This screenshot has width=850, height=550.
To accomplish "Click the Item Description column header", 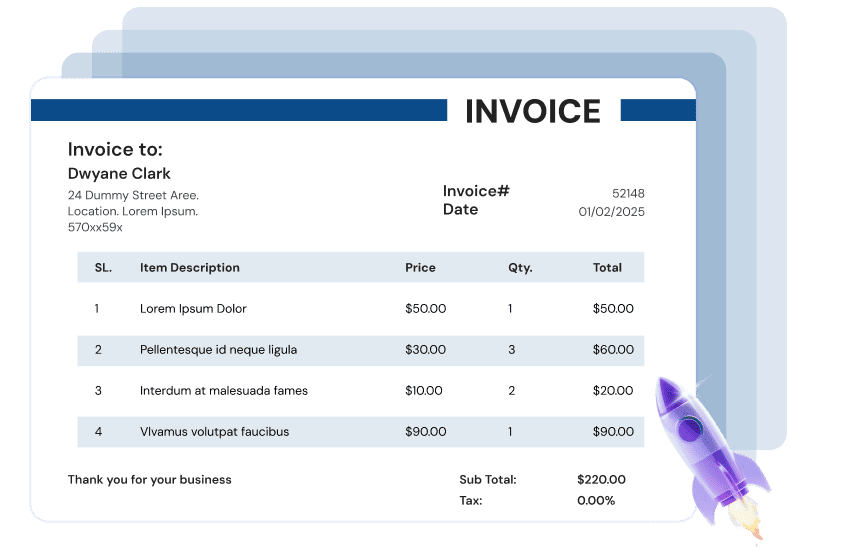I will (x=190, y=268).
